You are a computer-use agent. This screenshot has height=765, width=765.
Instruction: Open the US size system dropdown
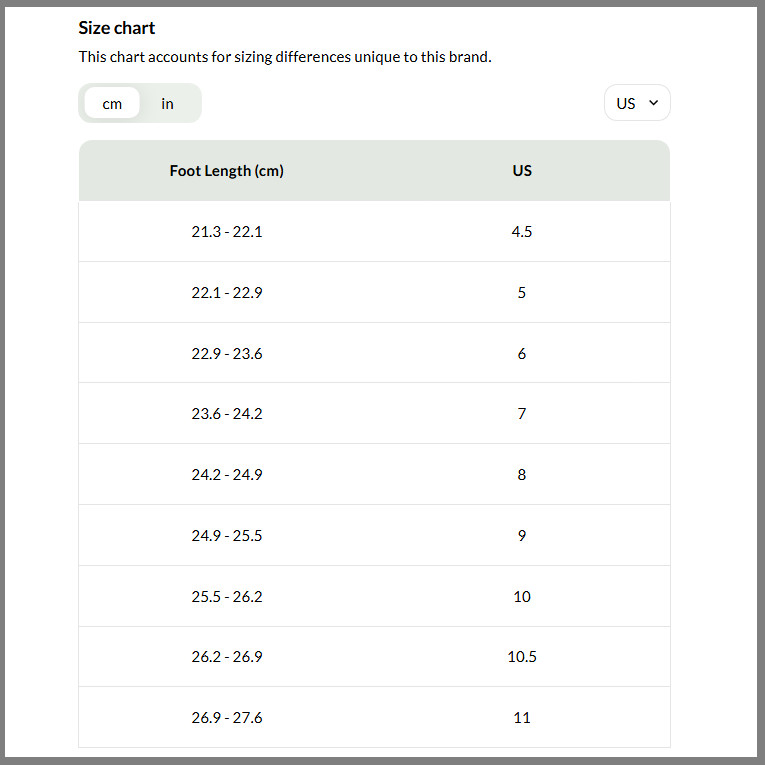tap(637, 103)
